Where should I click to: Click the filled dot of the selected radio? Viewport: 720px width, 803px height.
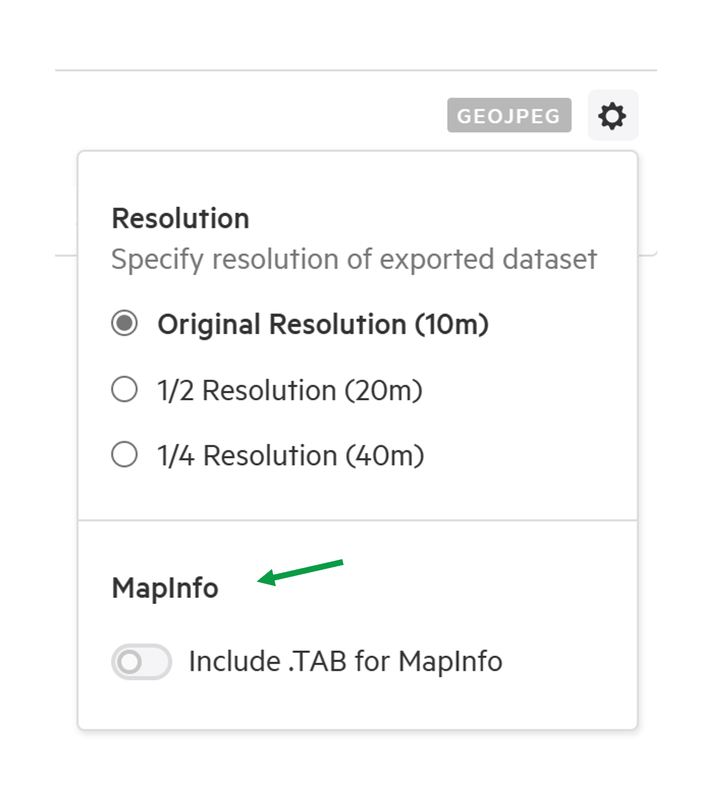tap(124, 323)
